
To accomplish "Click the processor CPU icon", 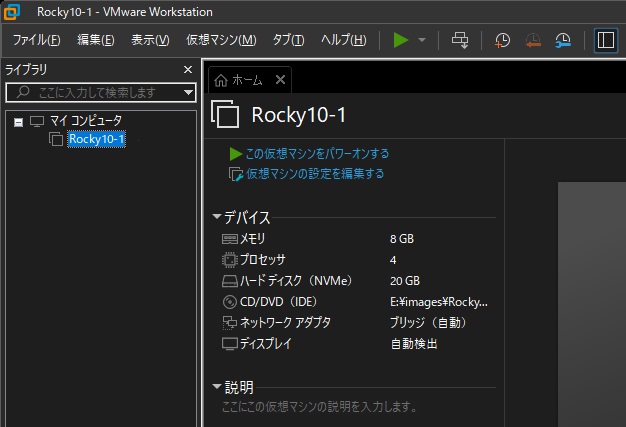I will click(x=230, y=260).
